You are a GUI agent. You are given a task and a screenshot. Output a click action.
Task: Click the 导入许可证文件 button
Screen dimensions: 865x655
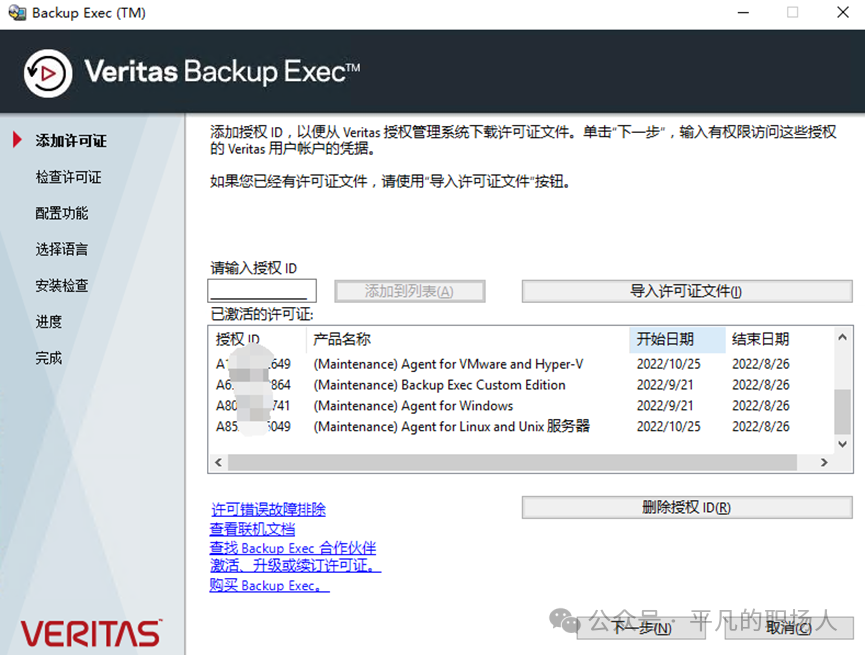pos(686,291)
